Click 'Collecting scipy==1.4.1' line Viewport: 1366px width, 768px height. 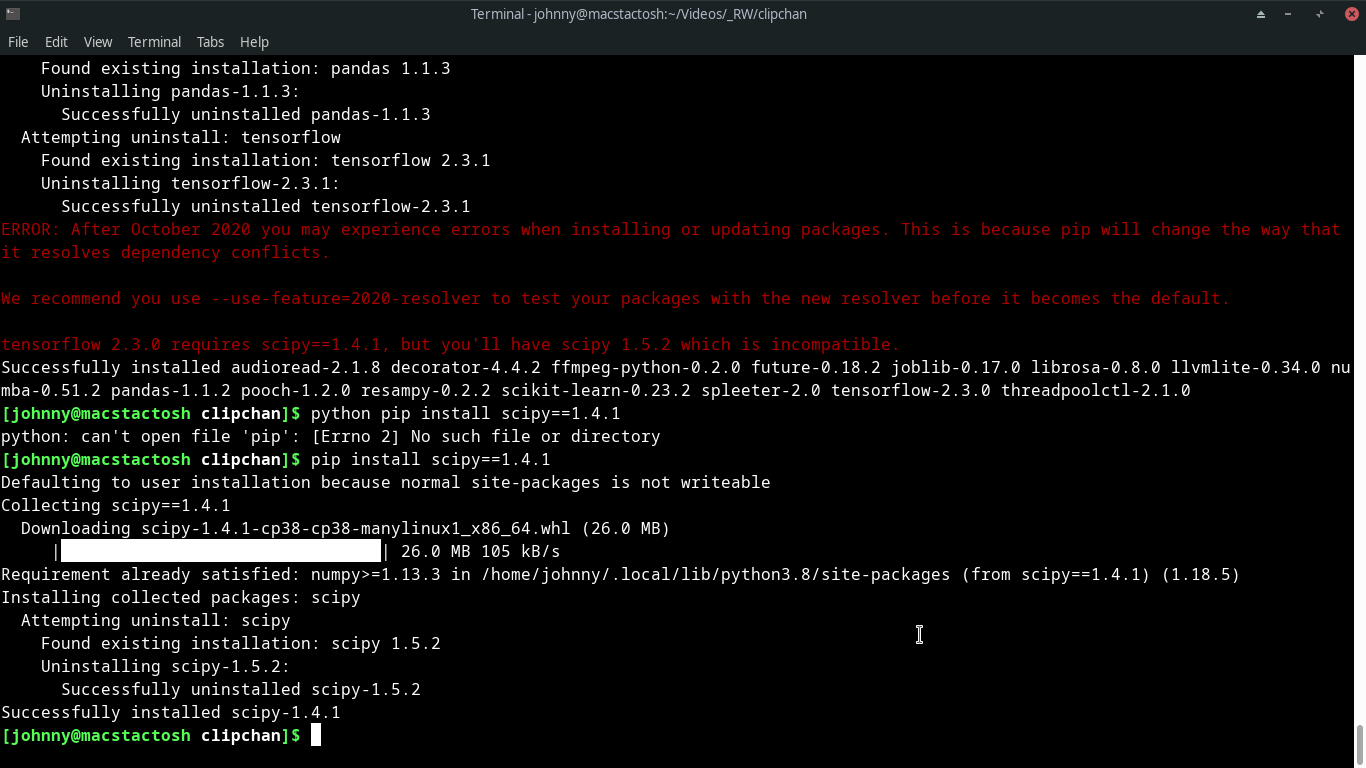pos(115,505)
